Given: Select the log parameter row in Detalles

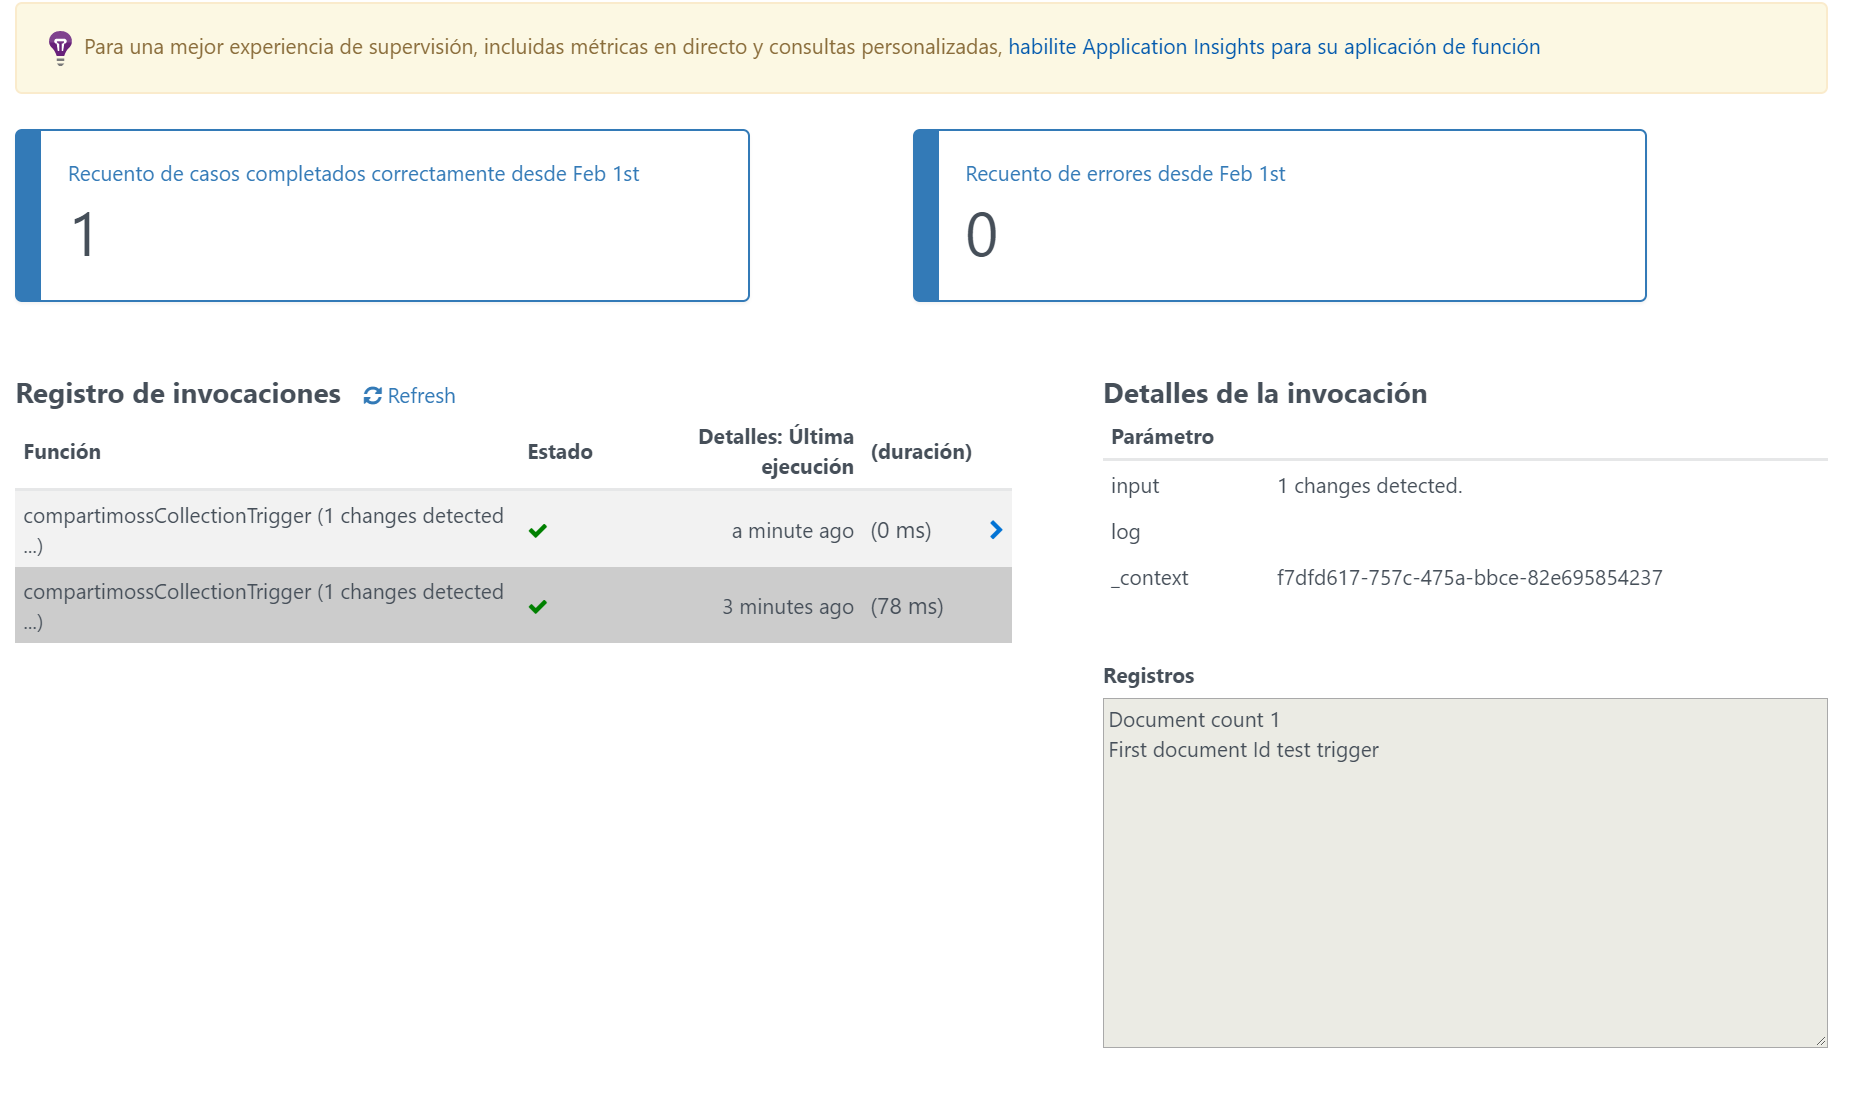Looking at the screenshot, I should pyautogui.click(x=1200, y=532).
